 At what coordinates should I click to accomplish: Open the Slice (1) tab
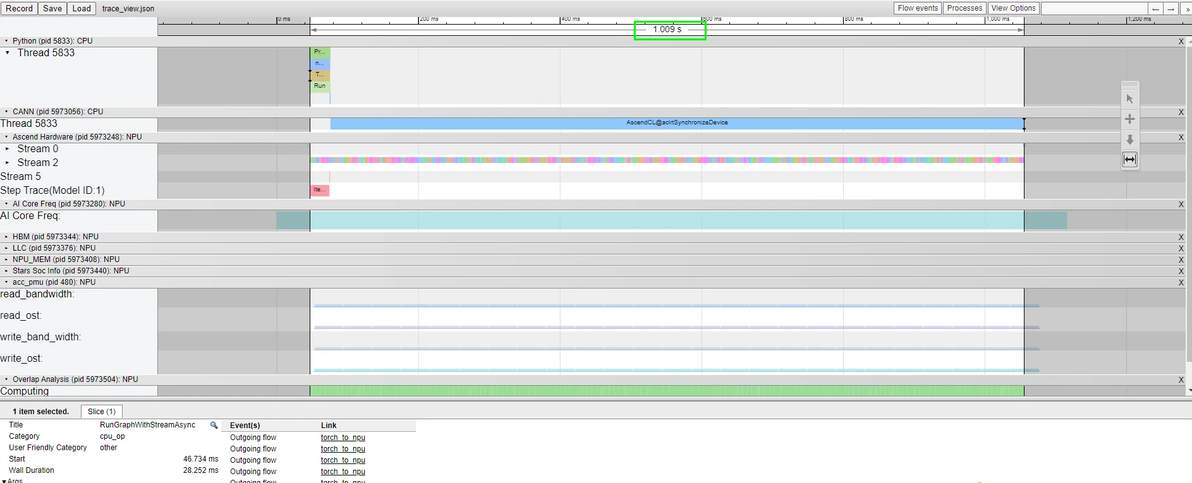pyautogui.click(x=101, y=412)
